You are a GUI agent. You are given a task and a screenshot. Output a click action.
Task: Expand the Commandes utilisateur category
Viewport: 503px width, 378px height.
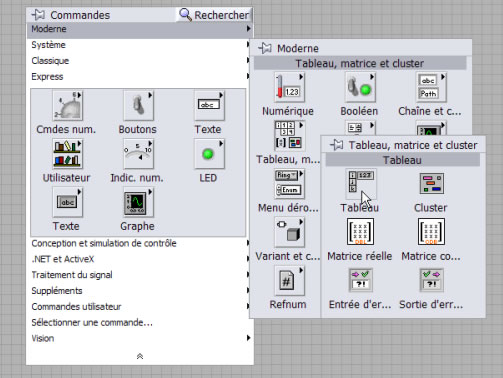139,307
